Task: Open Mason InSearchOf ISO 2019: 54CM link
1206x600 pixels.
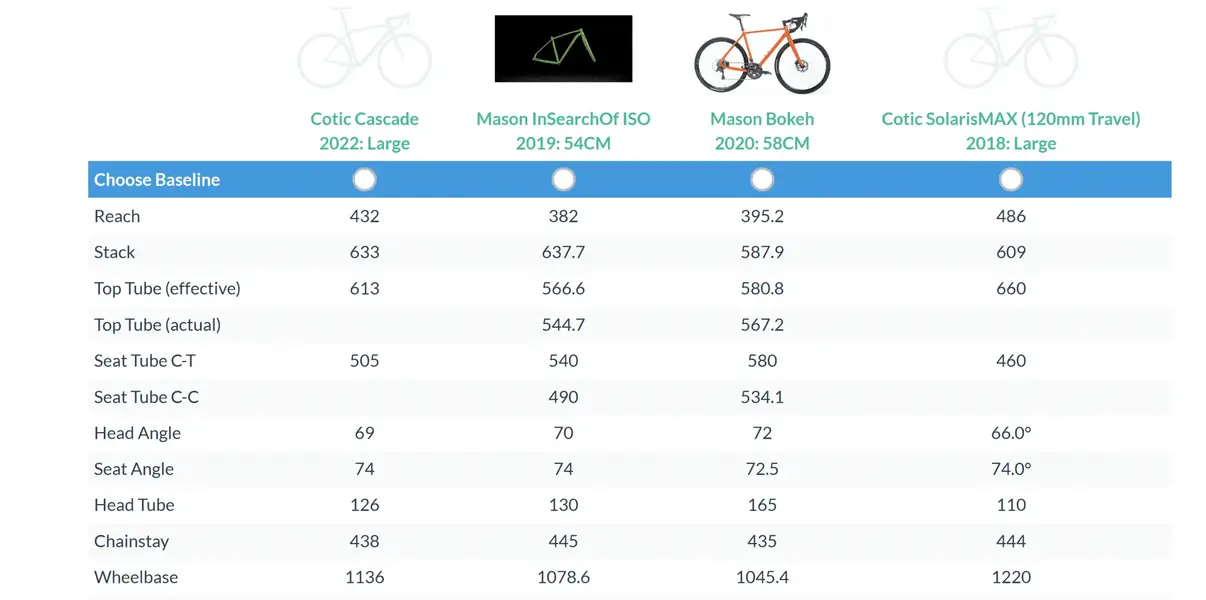Action: click(x=563, y=131)
